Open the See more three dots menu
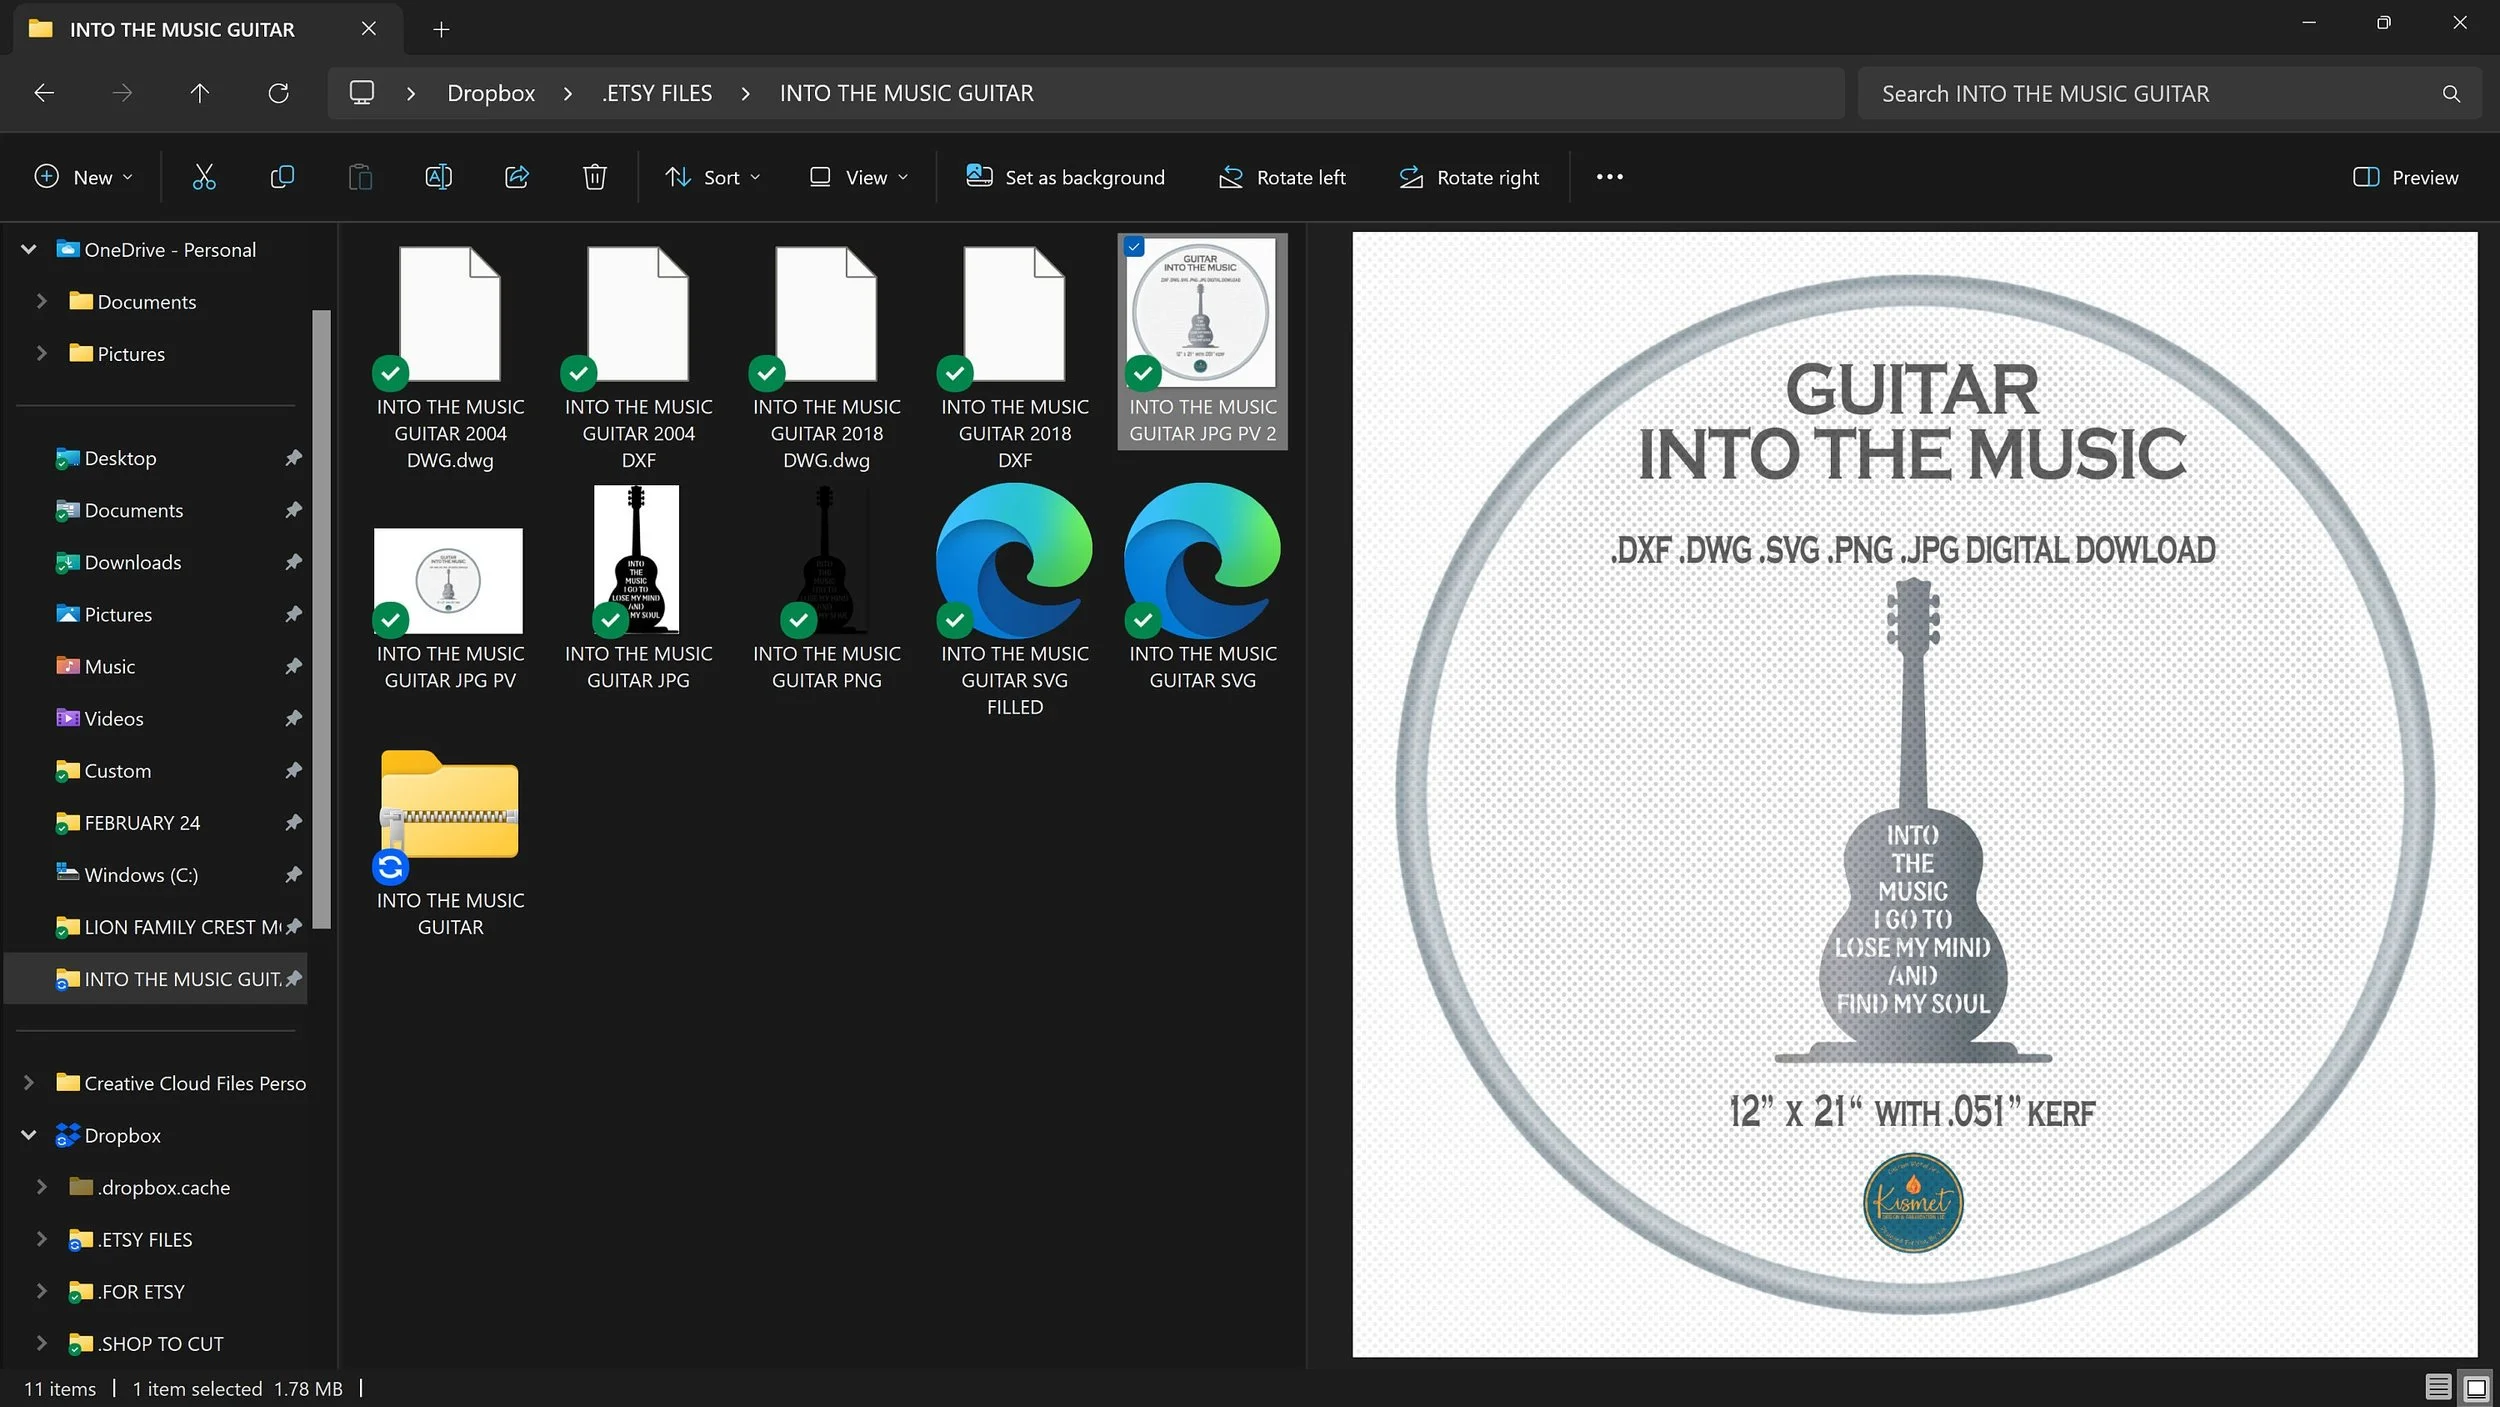The width and height of the screenshot is (2500, 1407). click(x=1609, y=177)
